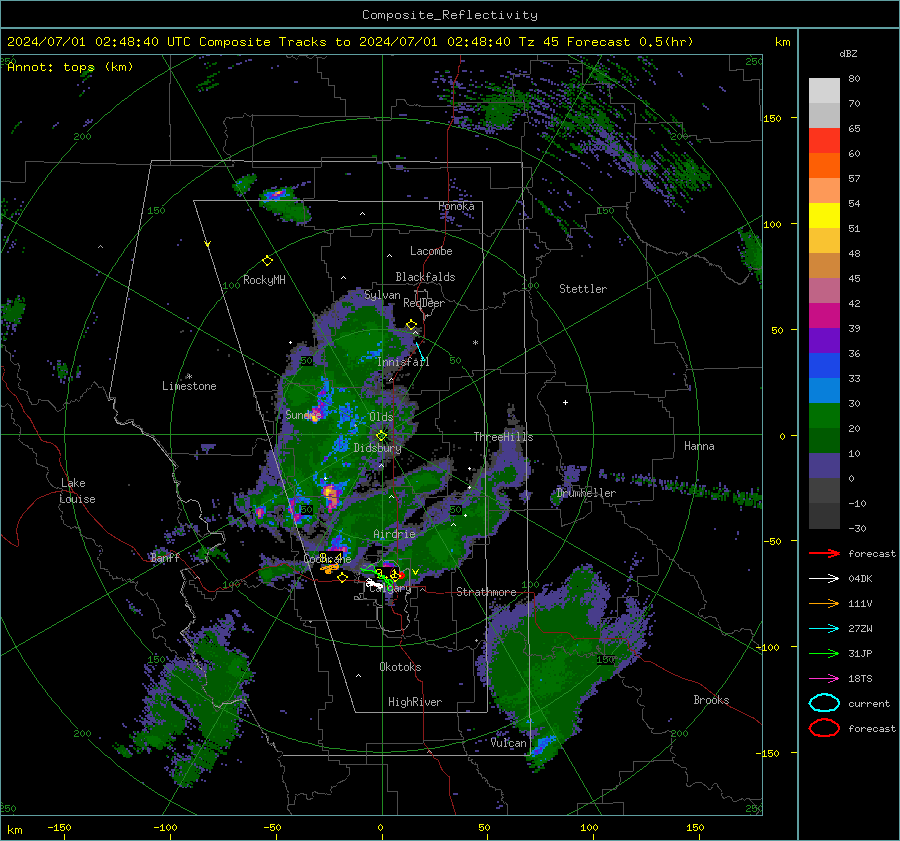Image resolution: width=900 pixels, height=841 pixels.
Task: Click the magenta 18TS track arrow
Action: pyautogui.click(x=824, y=679)
